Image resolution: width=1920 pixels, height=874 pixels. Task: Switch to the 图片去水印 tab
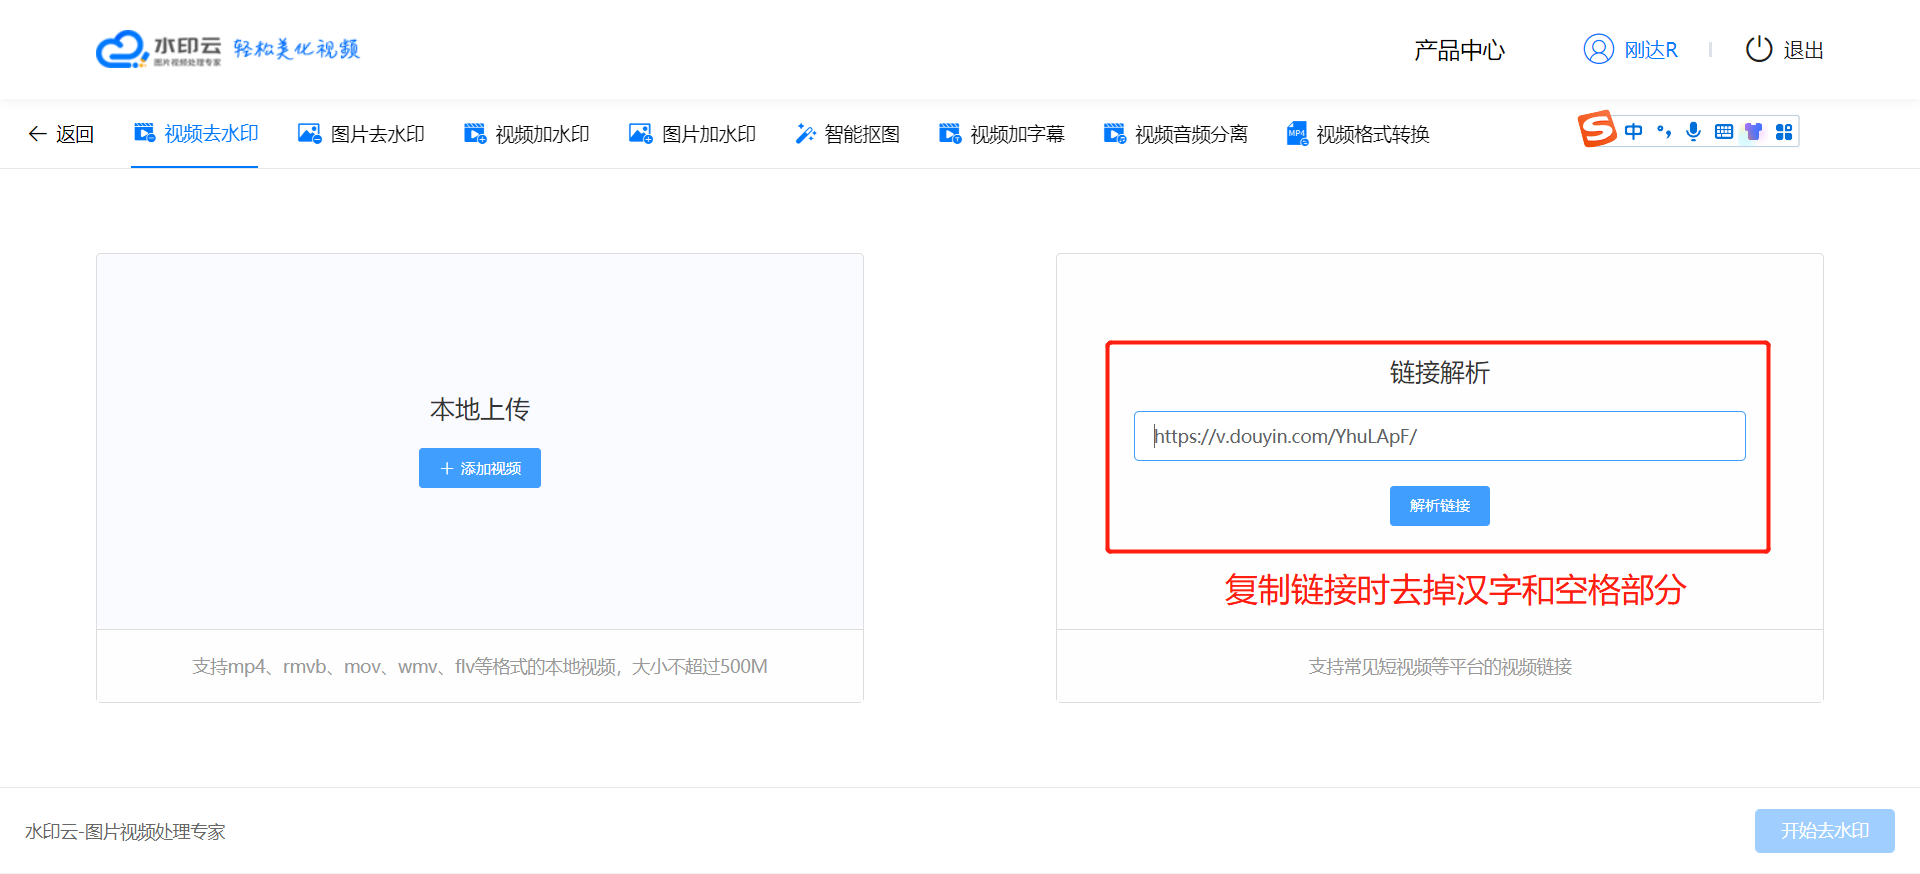click(x=361, y=134)
